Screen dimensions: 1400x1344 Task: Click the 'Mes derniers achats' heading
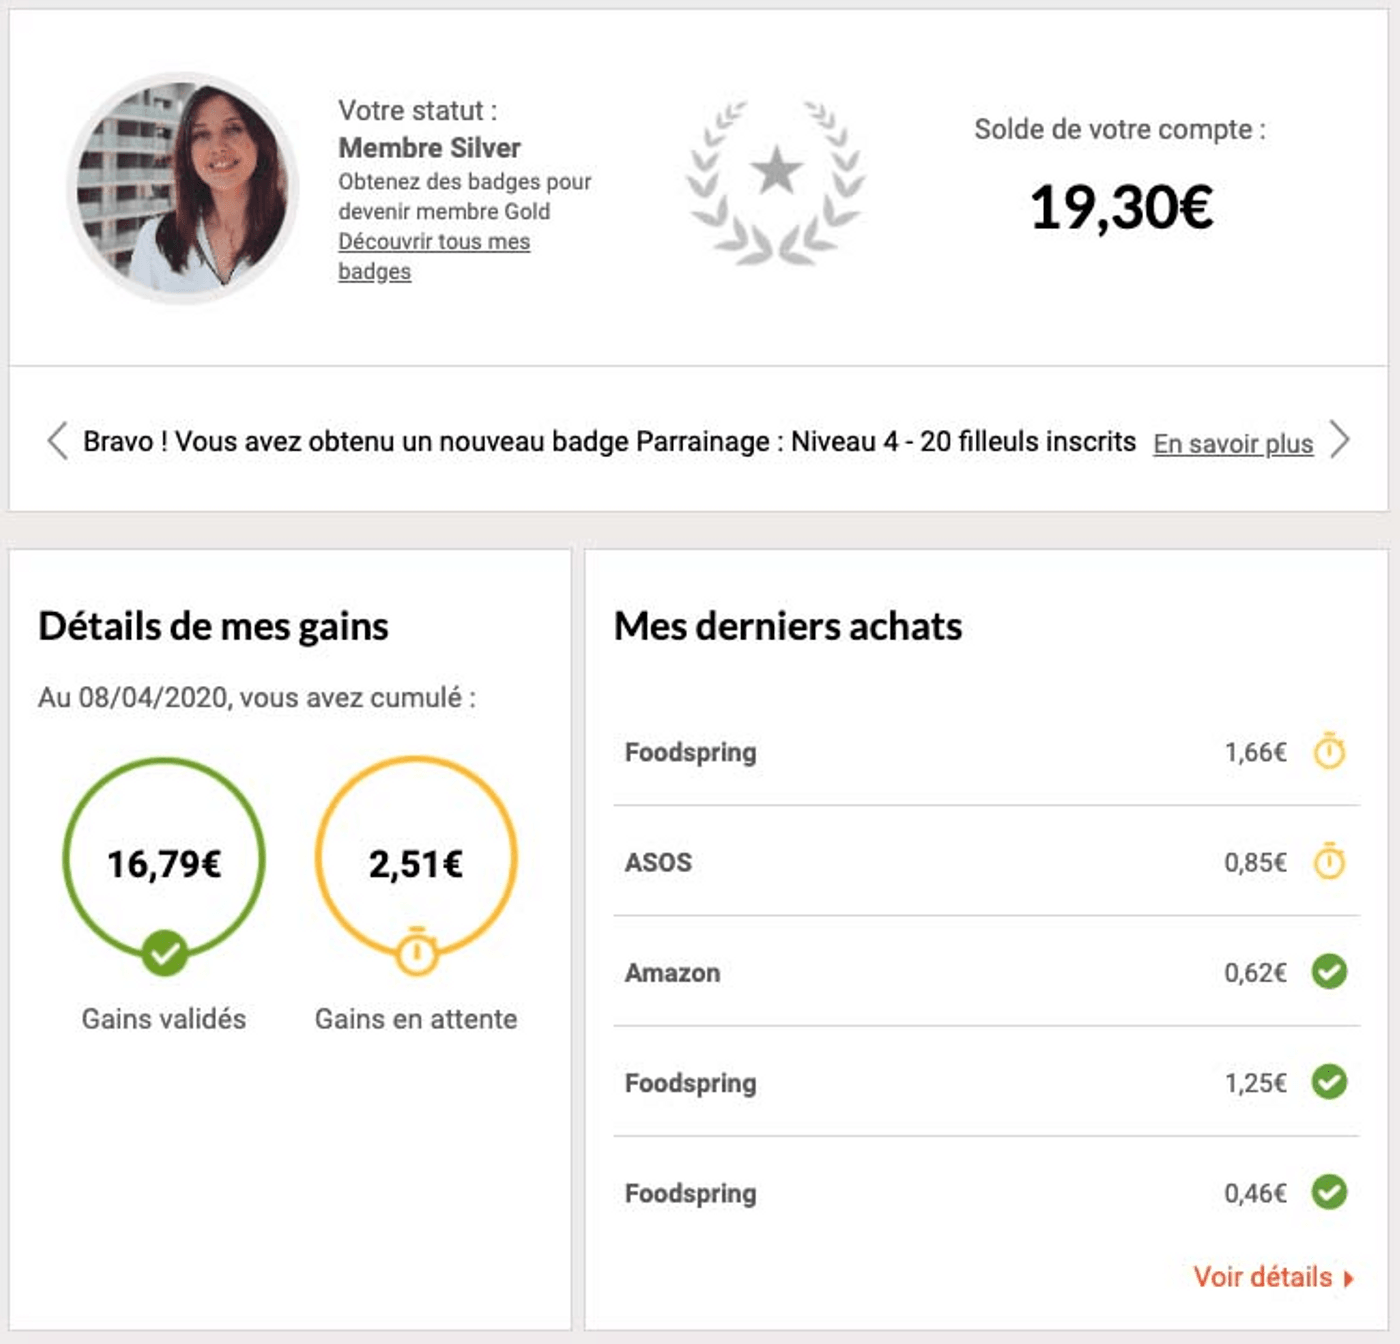(x=788, y=626)
